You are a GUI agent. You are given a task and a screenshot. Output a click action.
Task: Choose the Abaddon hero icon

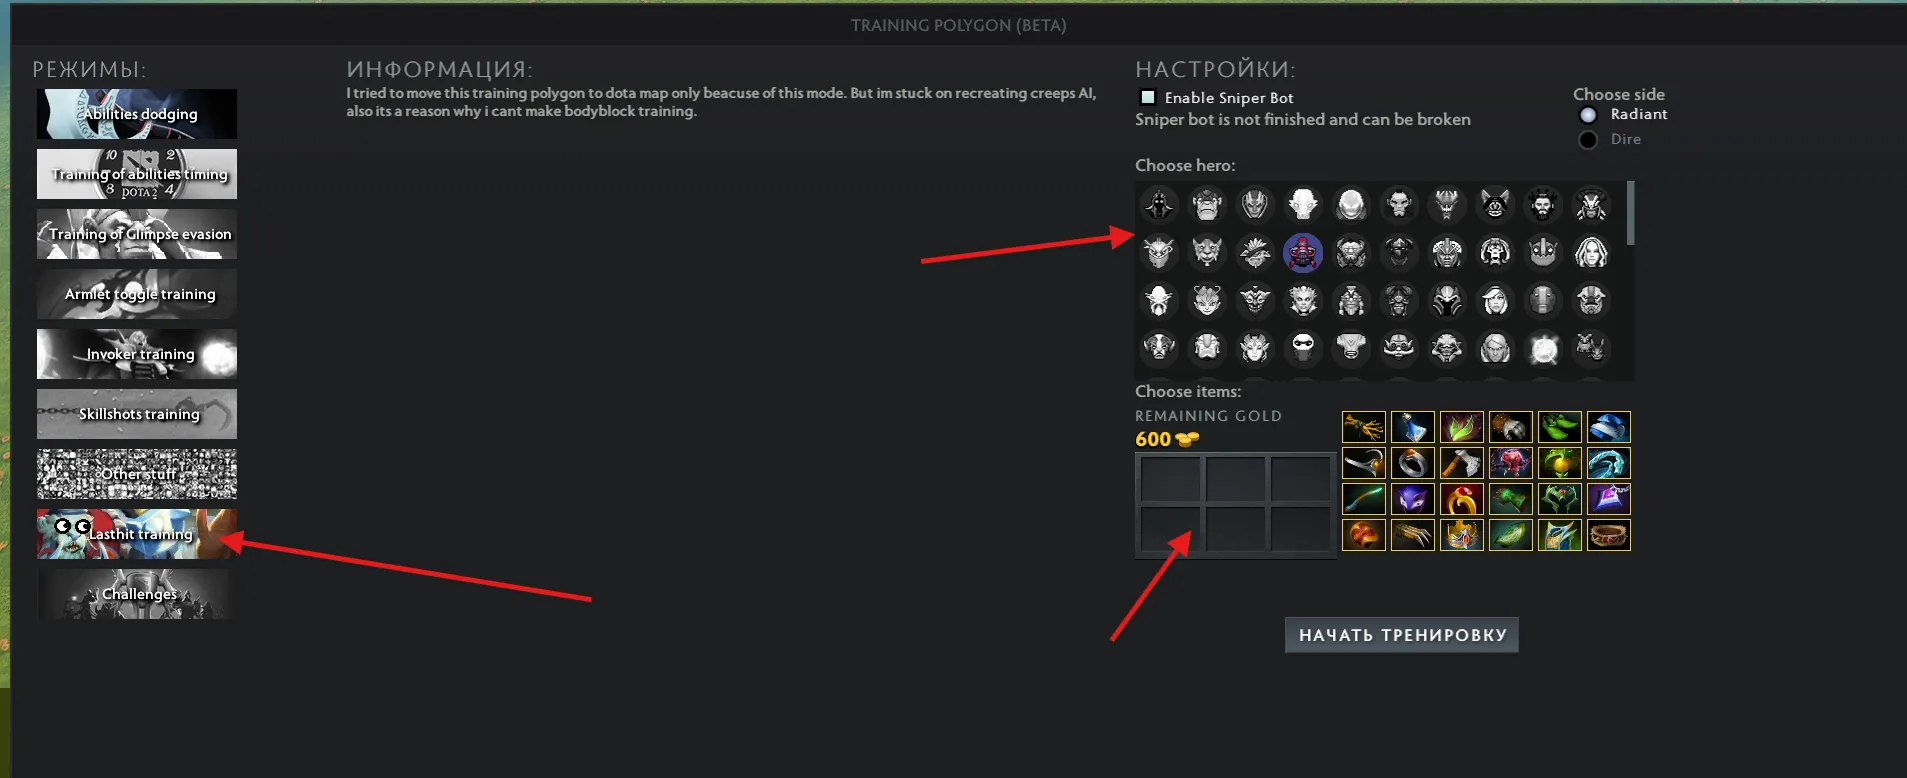(x=1159, y=205)
